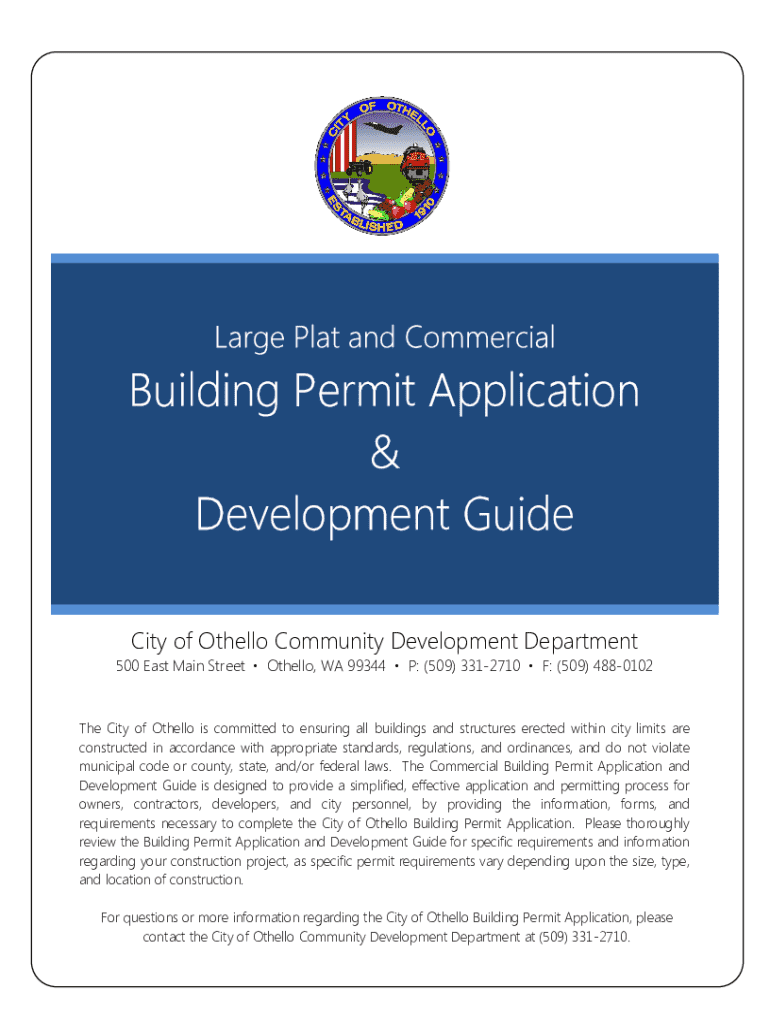
Task: Click "City of Othello Community Development Department" heading
Action: pos(384,641)
